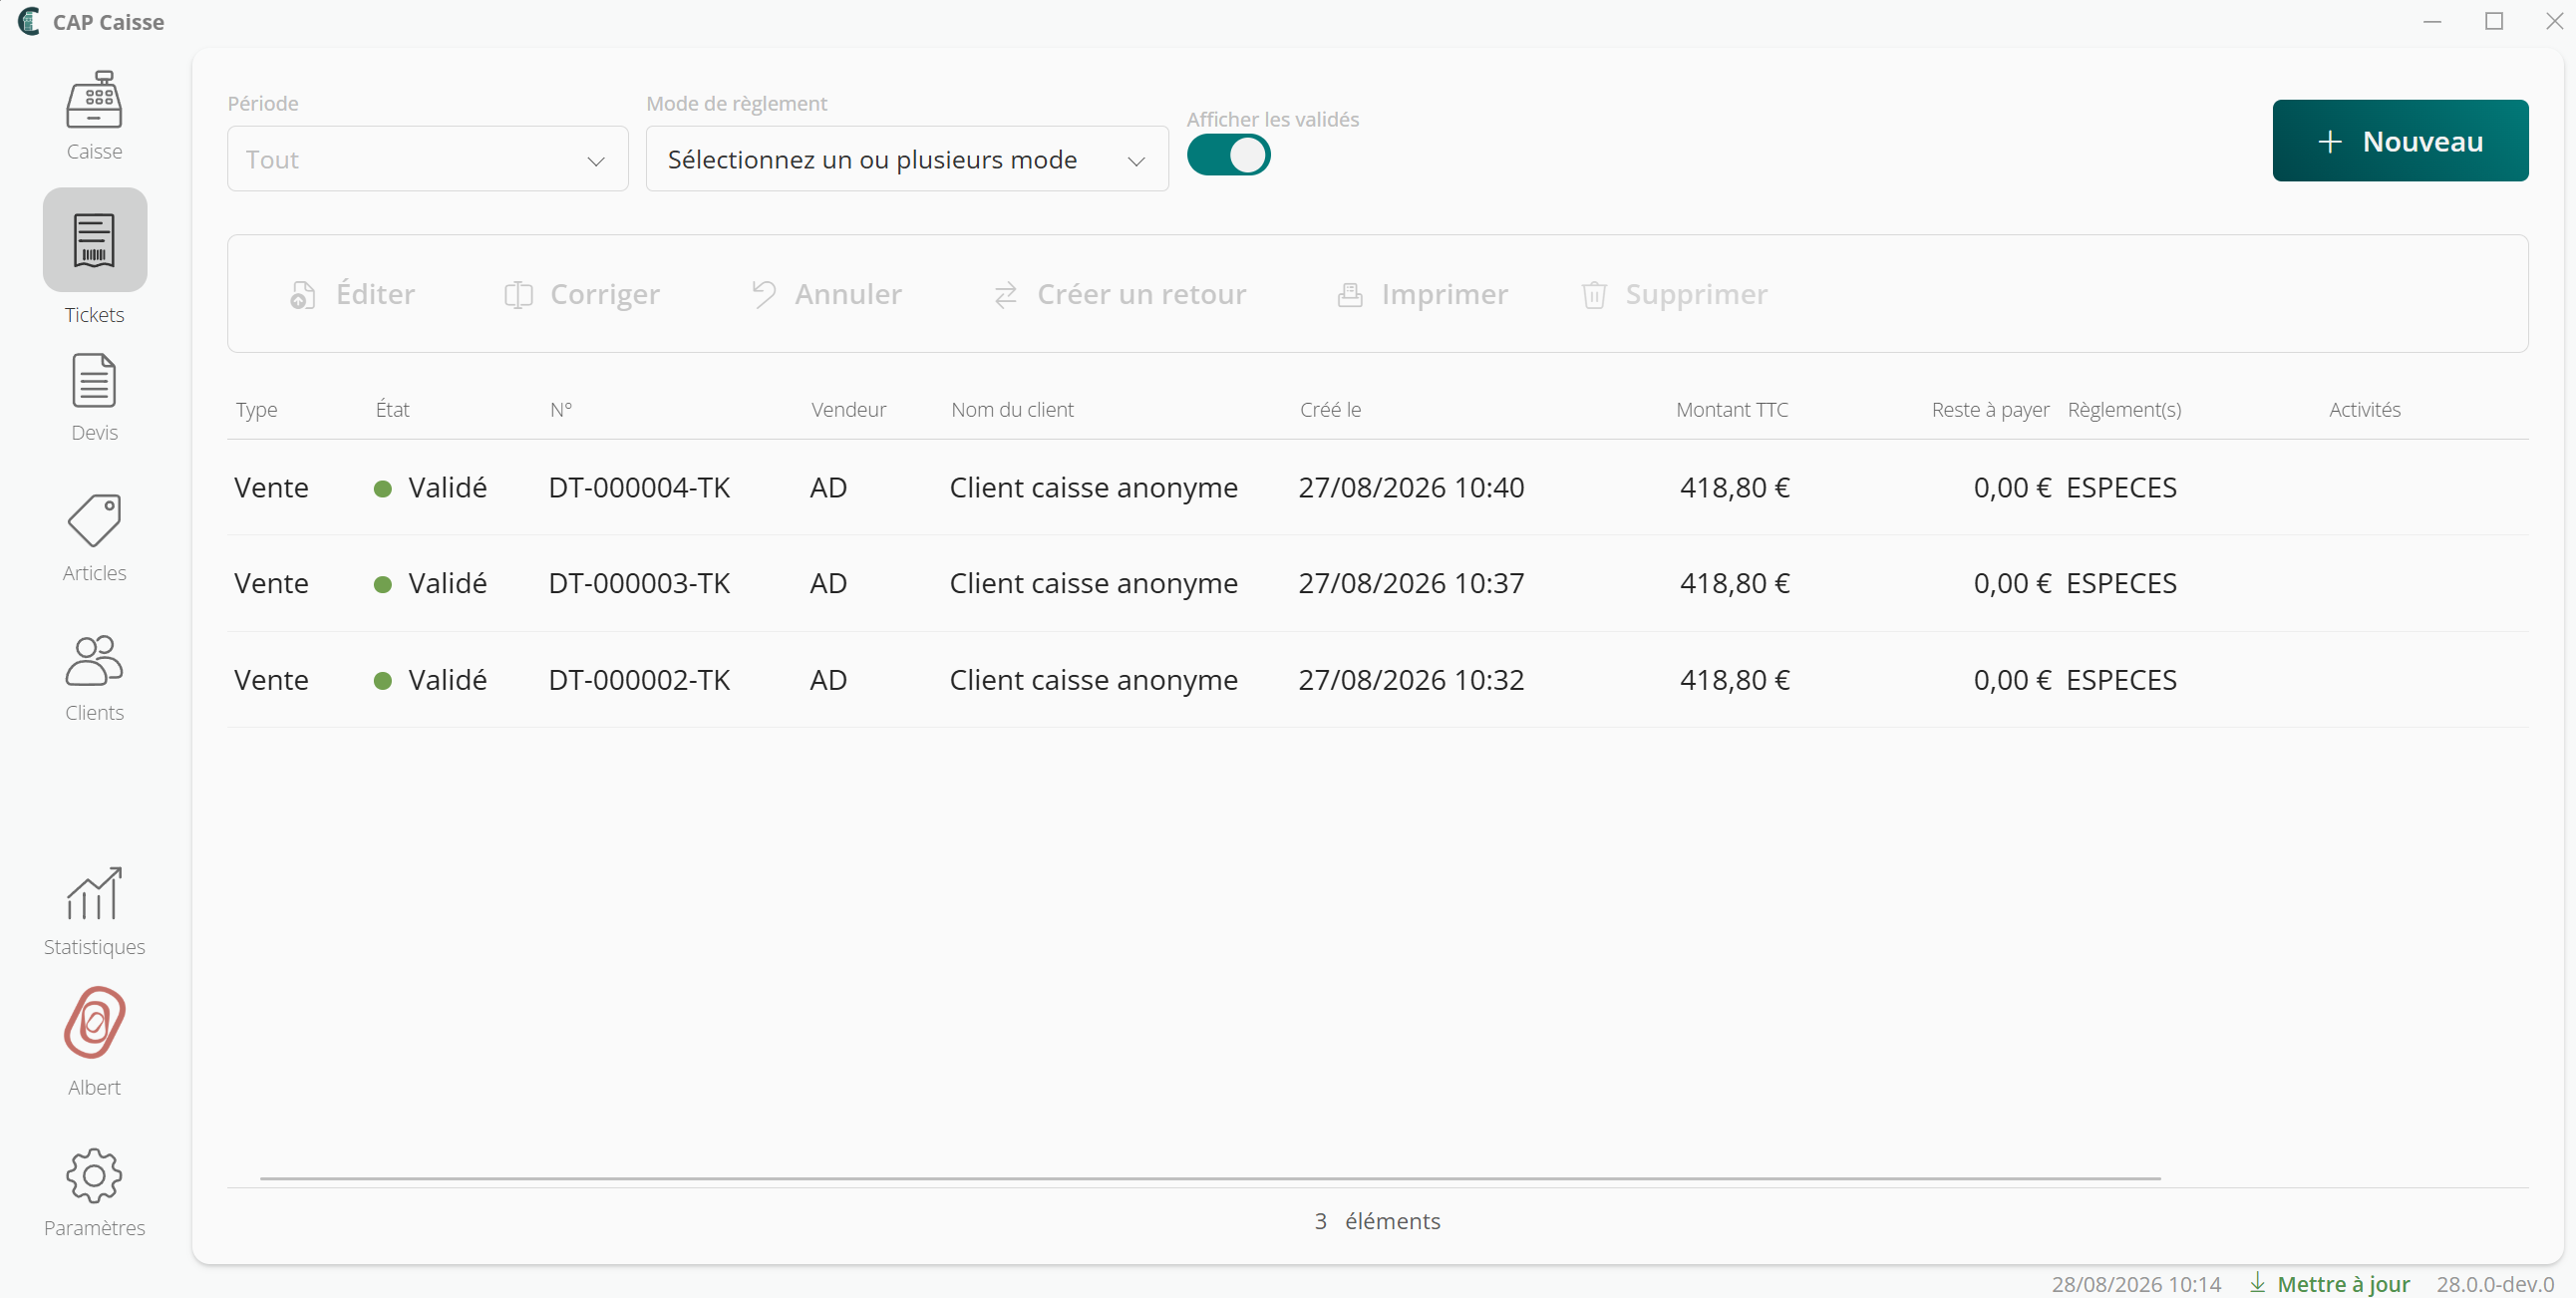Viewport: 2576px width, 1298px height.
Task: Expand the Période dropdown
Action: pyautogui.click(x=427, y=159)
